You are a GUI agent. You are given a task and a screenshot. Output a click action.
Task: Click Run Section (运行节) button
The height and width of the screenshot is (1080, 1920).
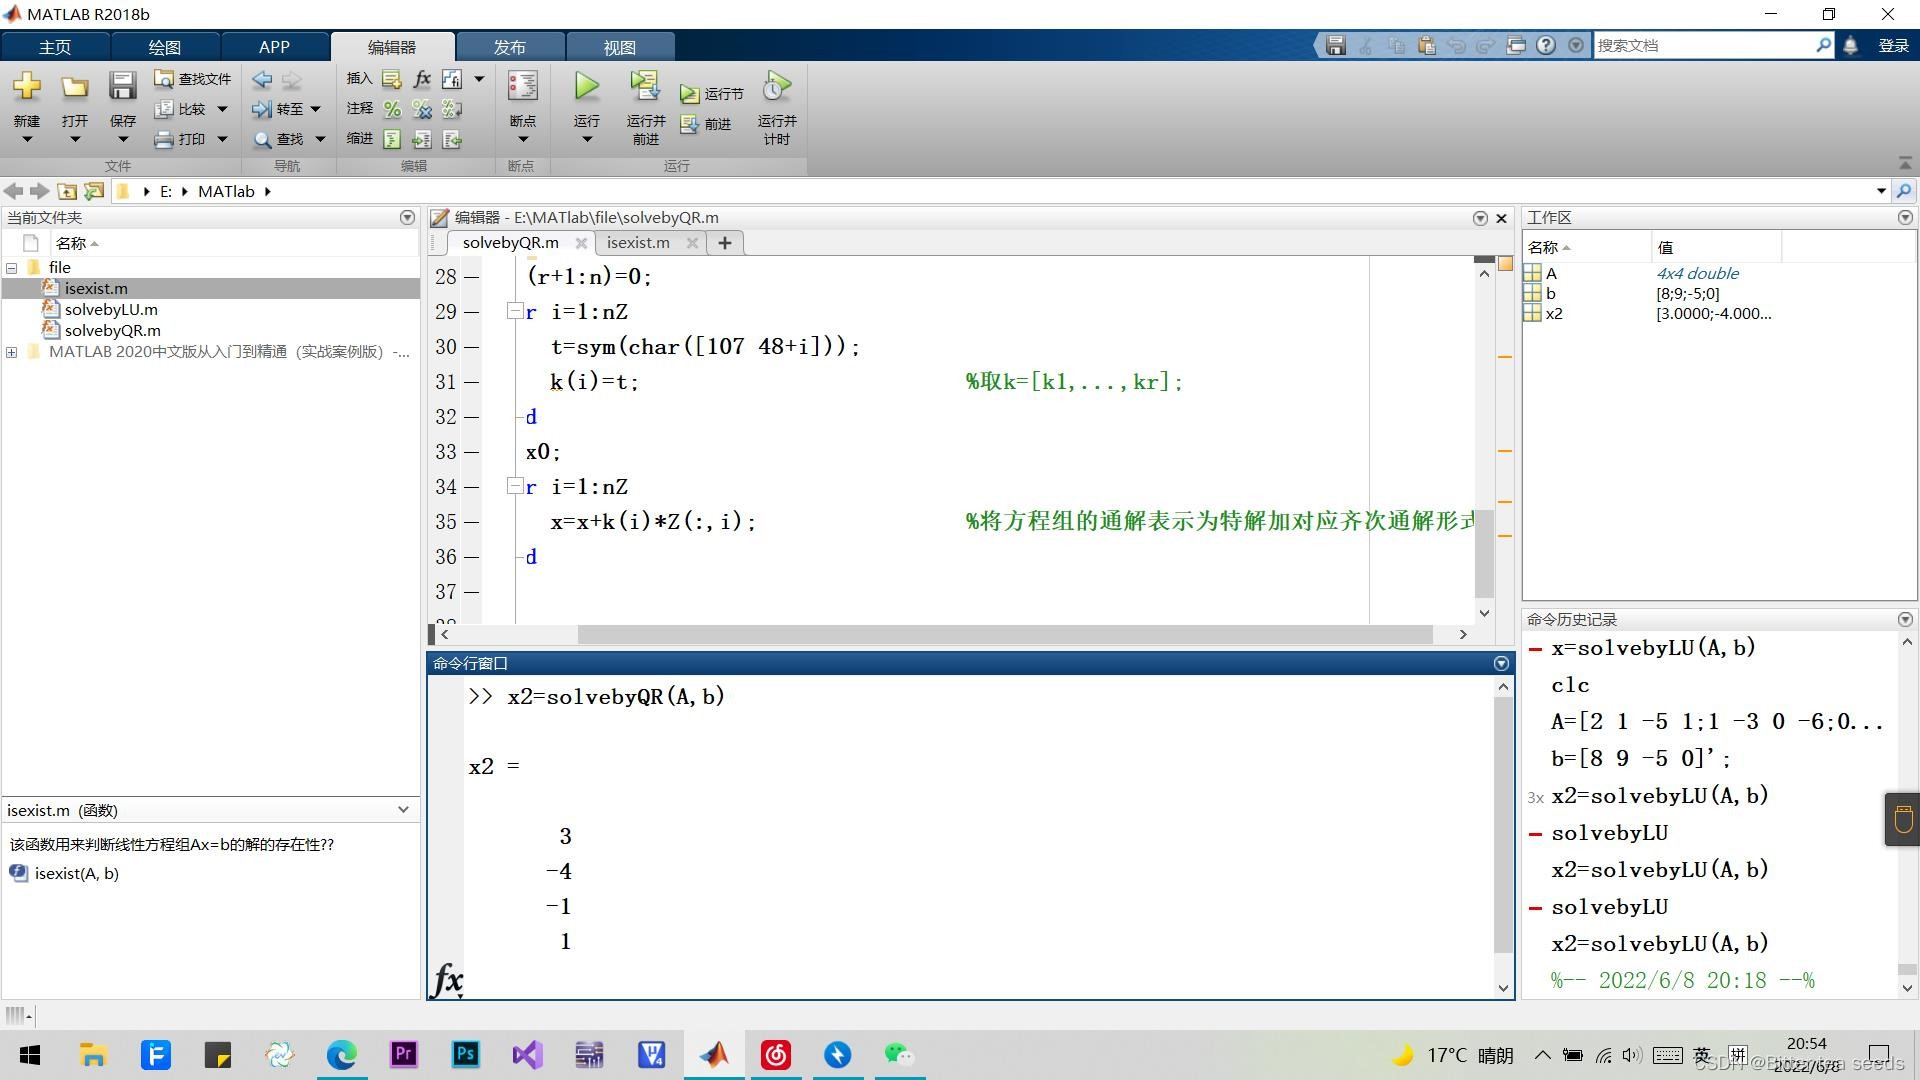(x=712, y=94)
